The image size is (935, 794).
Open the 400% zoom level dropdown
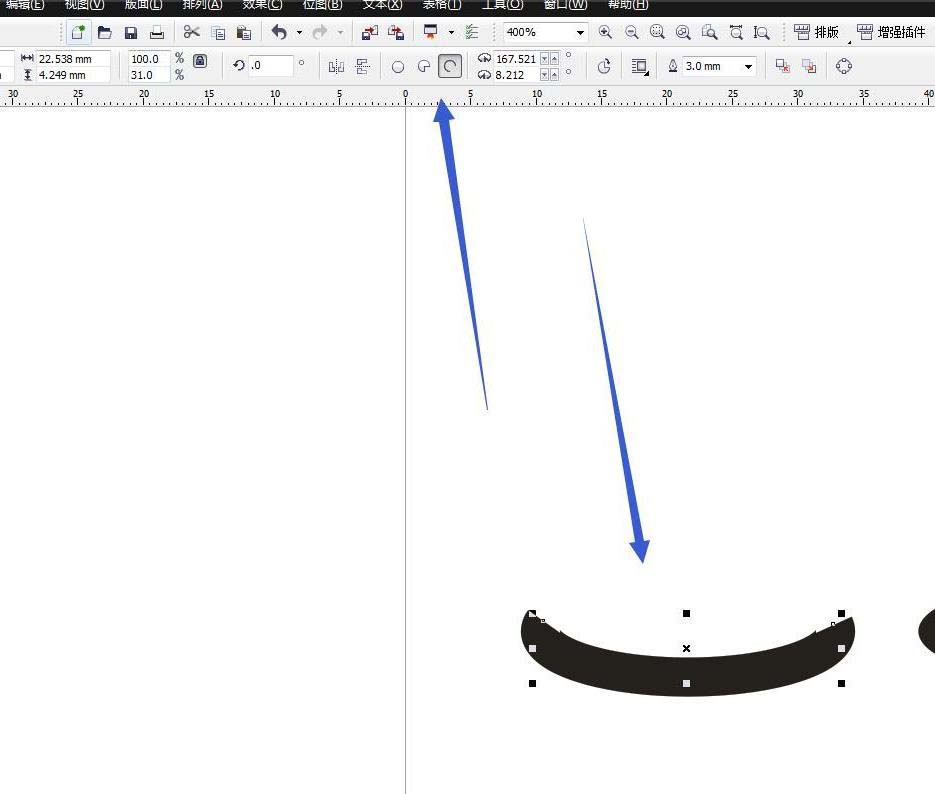[580, 33]
